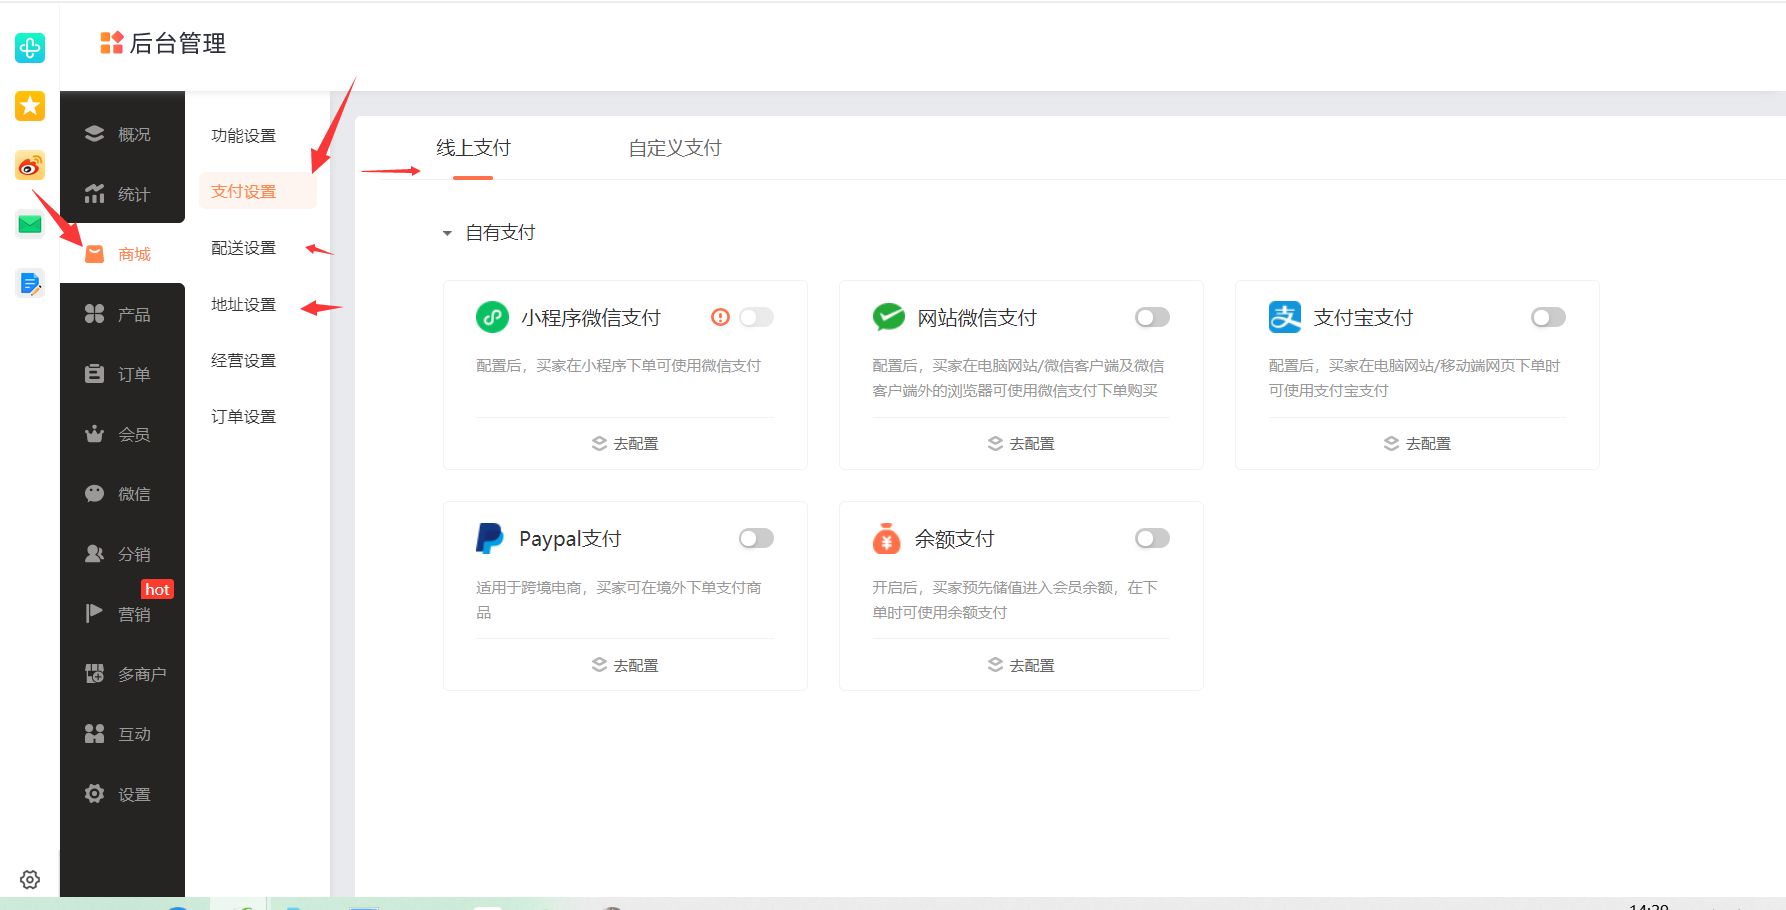Enable the 网站微信支付 switch

[1153, 317]
